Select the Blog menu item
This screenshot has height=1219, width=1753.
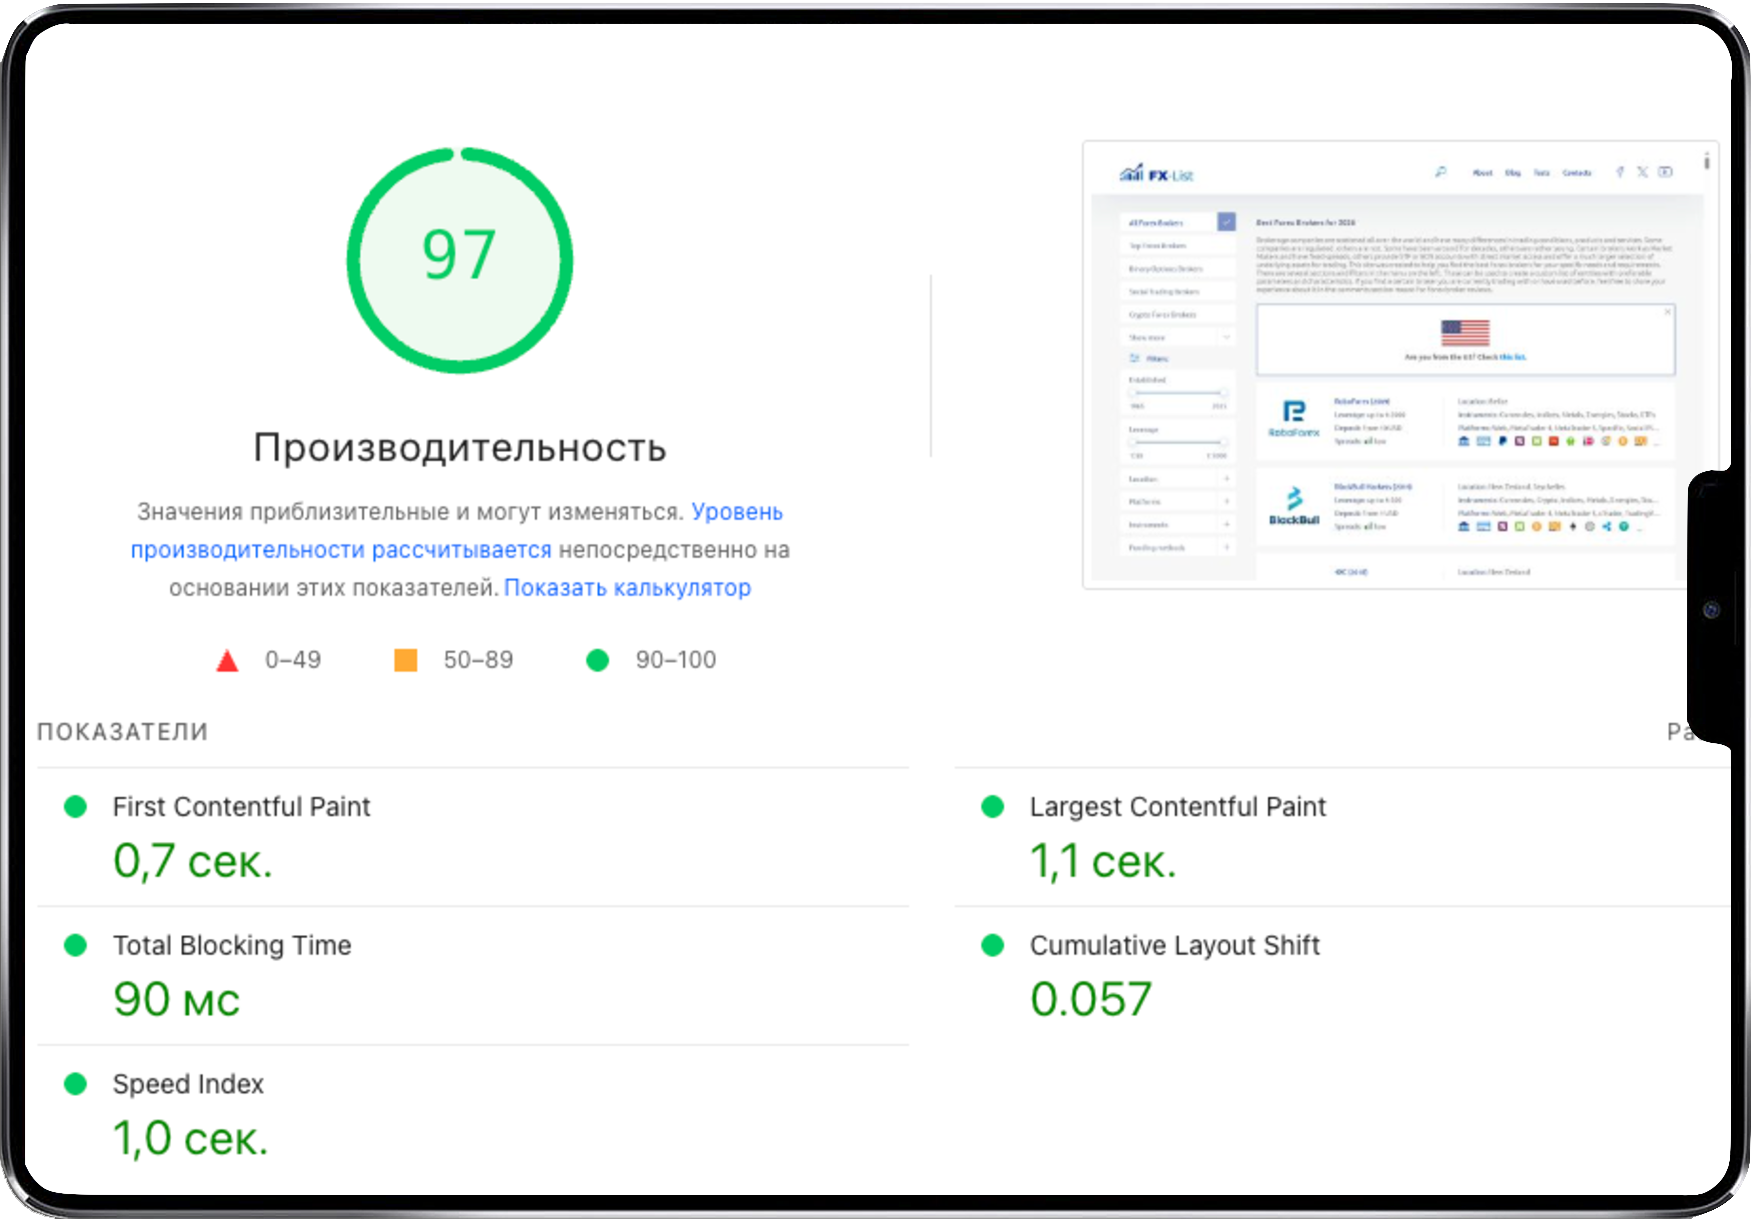tap(1512, 173)
